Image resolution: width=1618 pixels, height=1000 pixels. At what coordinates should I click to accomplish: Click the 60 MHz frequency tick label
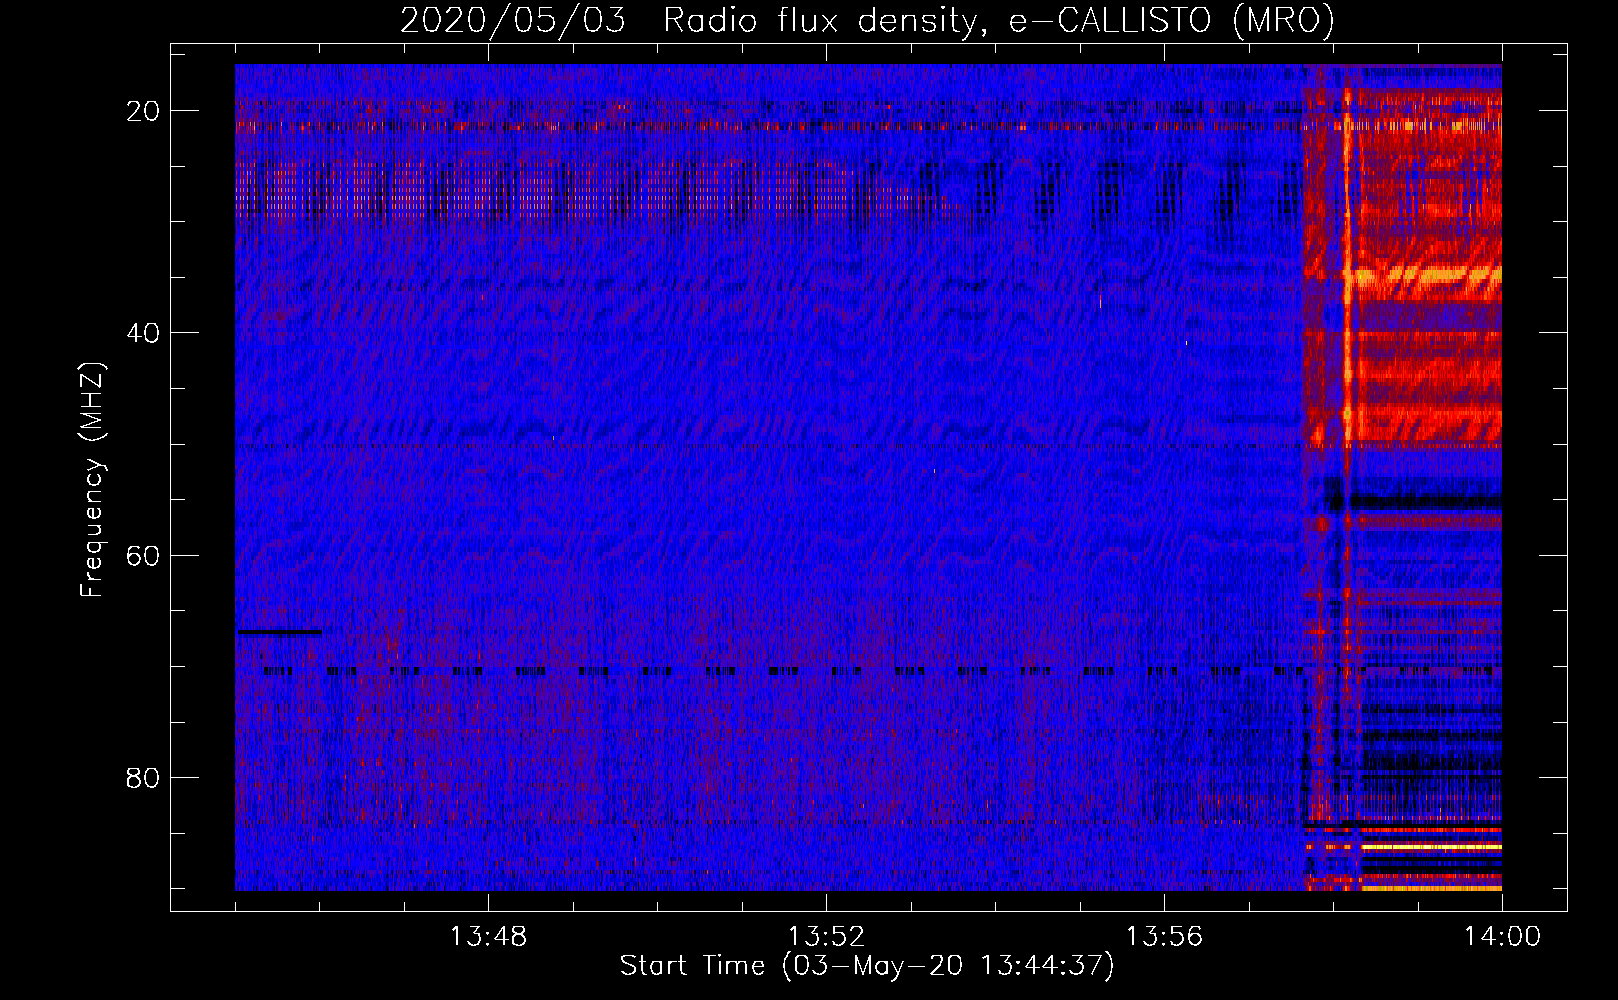[143, 555]
